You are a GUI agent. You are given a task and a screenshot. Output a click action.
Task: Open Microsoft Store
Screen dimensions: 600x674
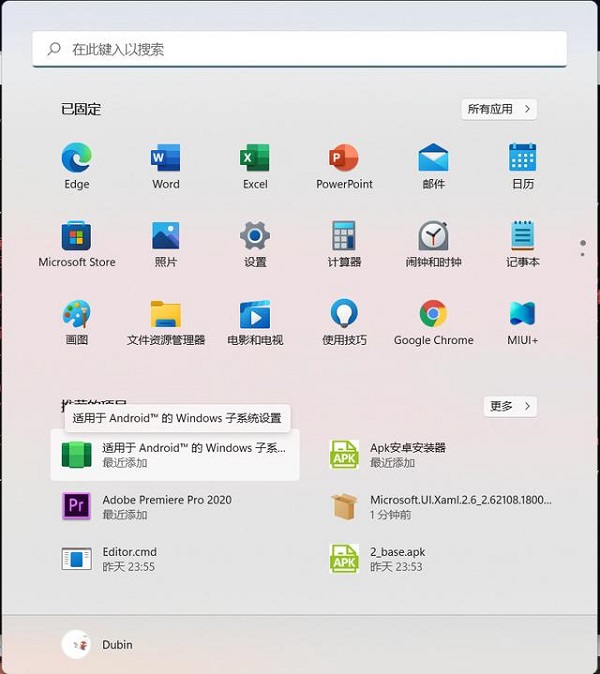point(77,244)
